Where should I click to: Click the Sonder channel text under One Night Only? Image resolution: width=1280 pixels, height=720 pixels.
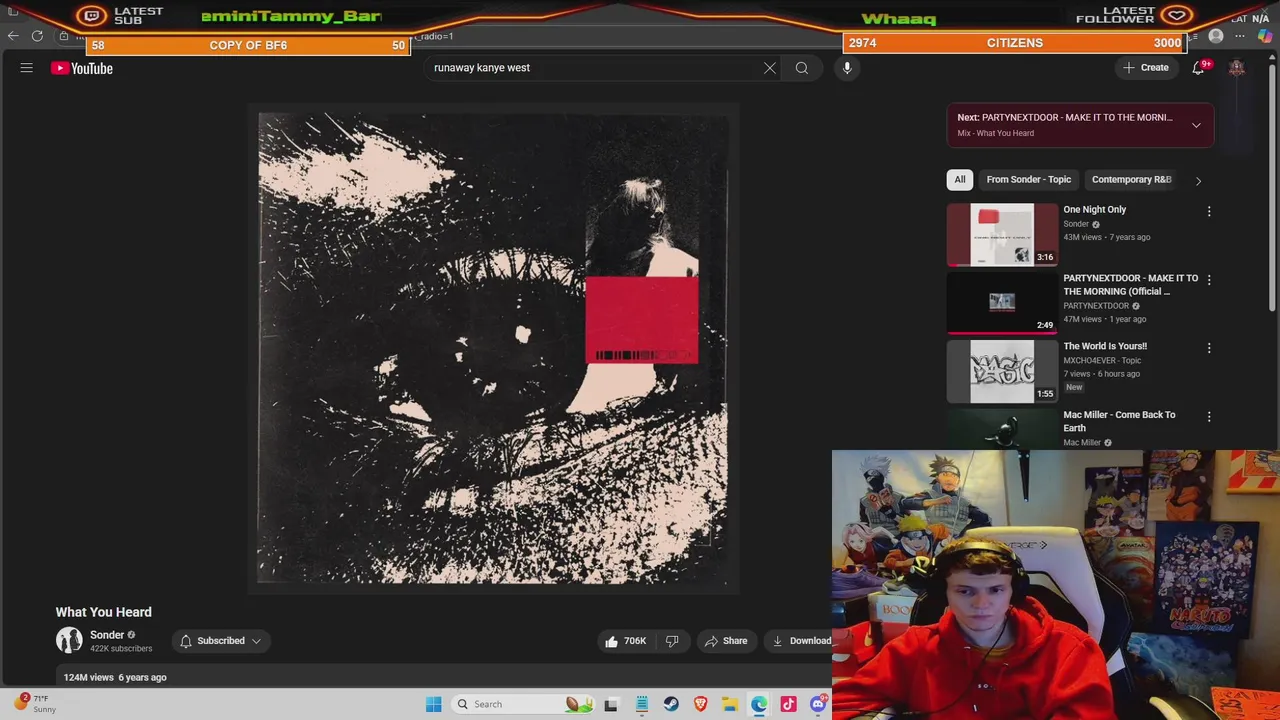click(x=1076, y=224)
